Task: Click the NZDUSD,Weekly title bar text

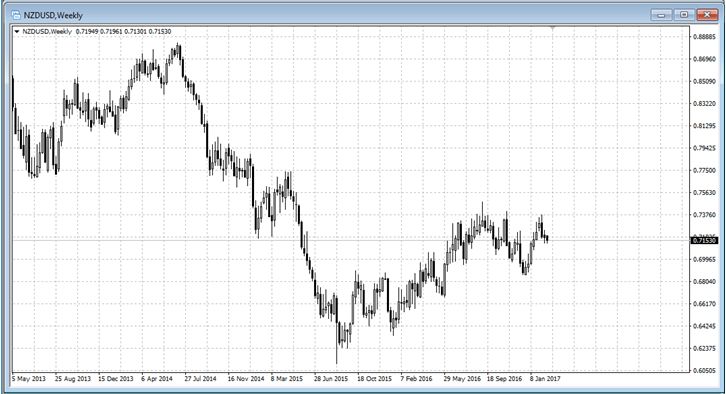Action: coord(53,15)
